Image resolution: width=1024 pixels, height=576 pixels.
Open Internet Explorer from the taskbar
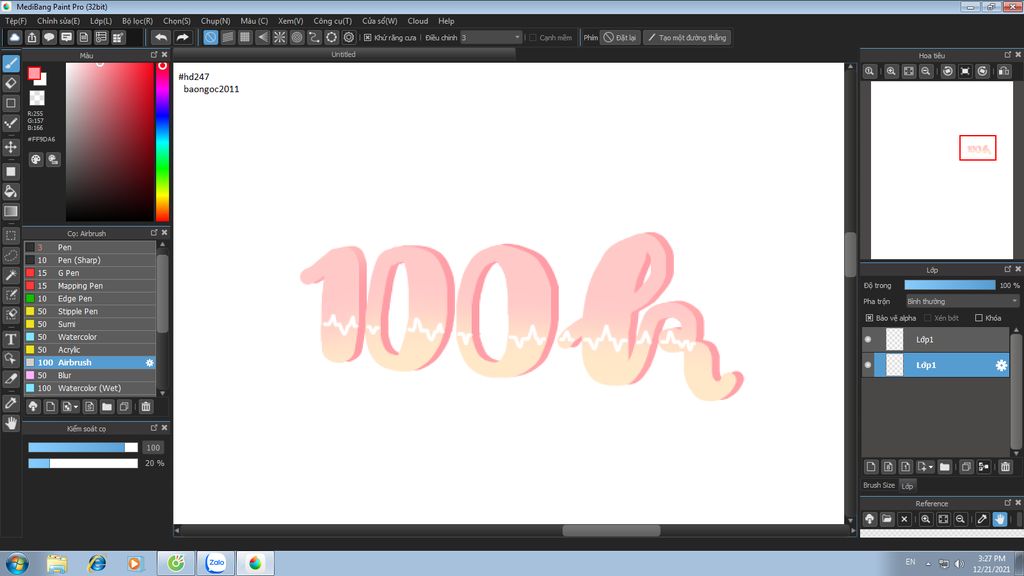click(x=97, y=563)
